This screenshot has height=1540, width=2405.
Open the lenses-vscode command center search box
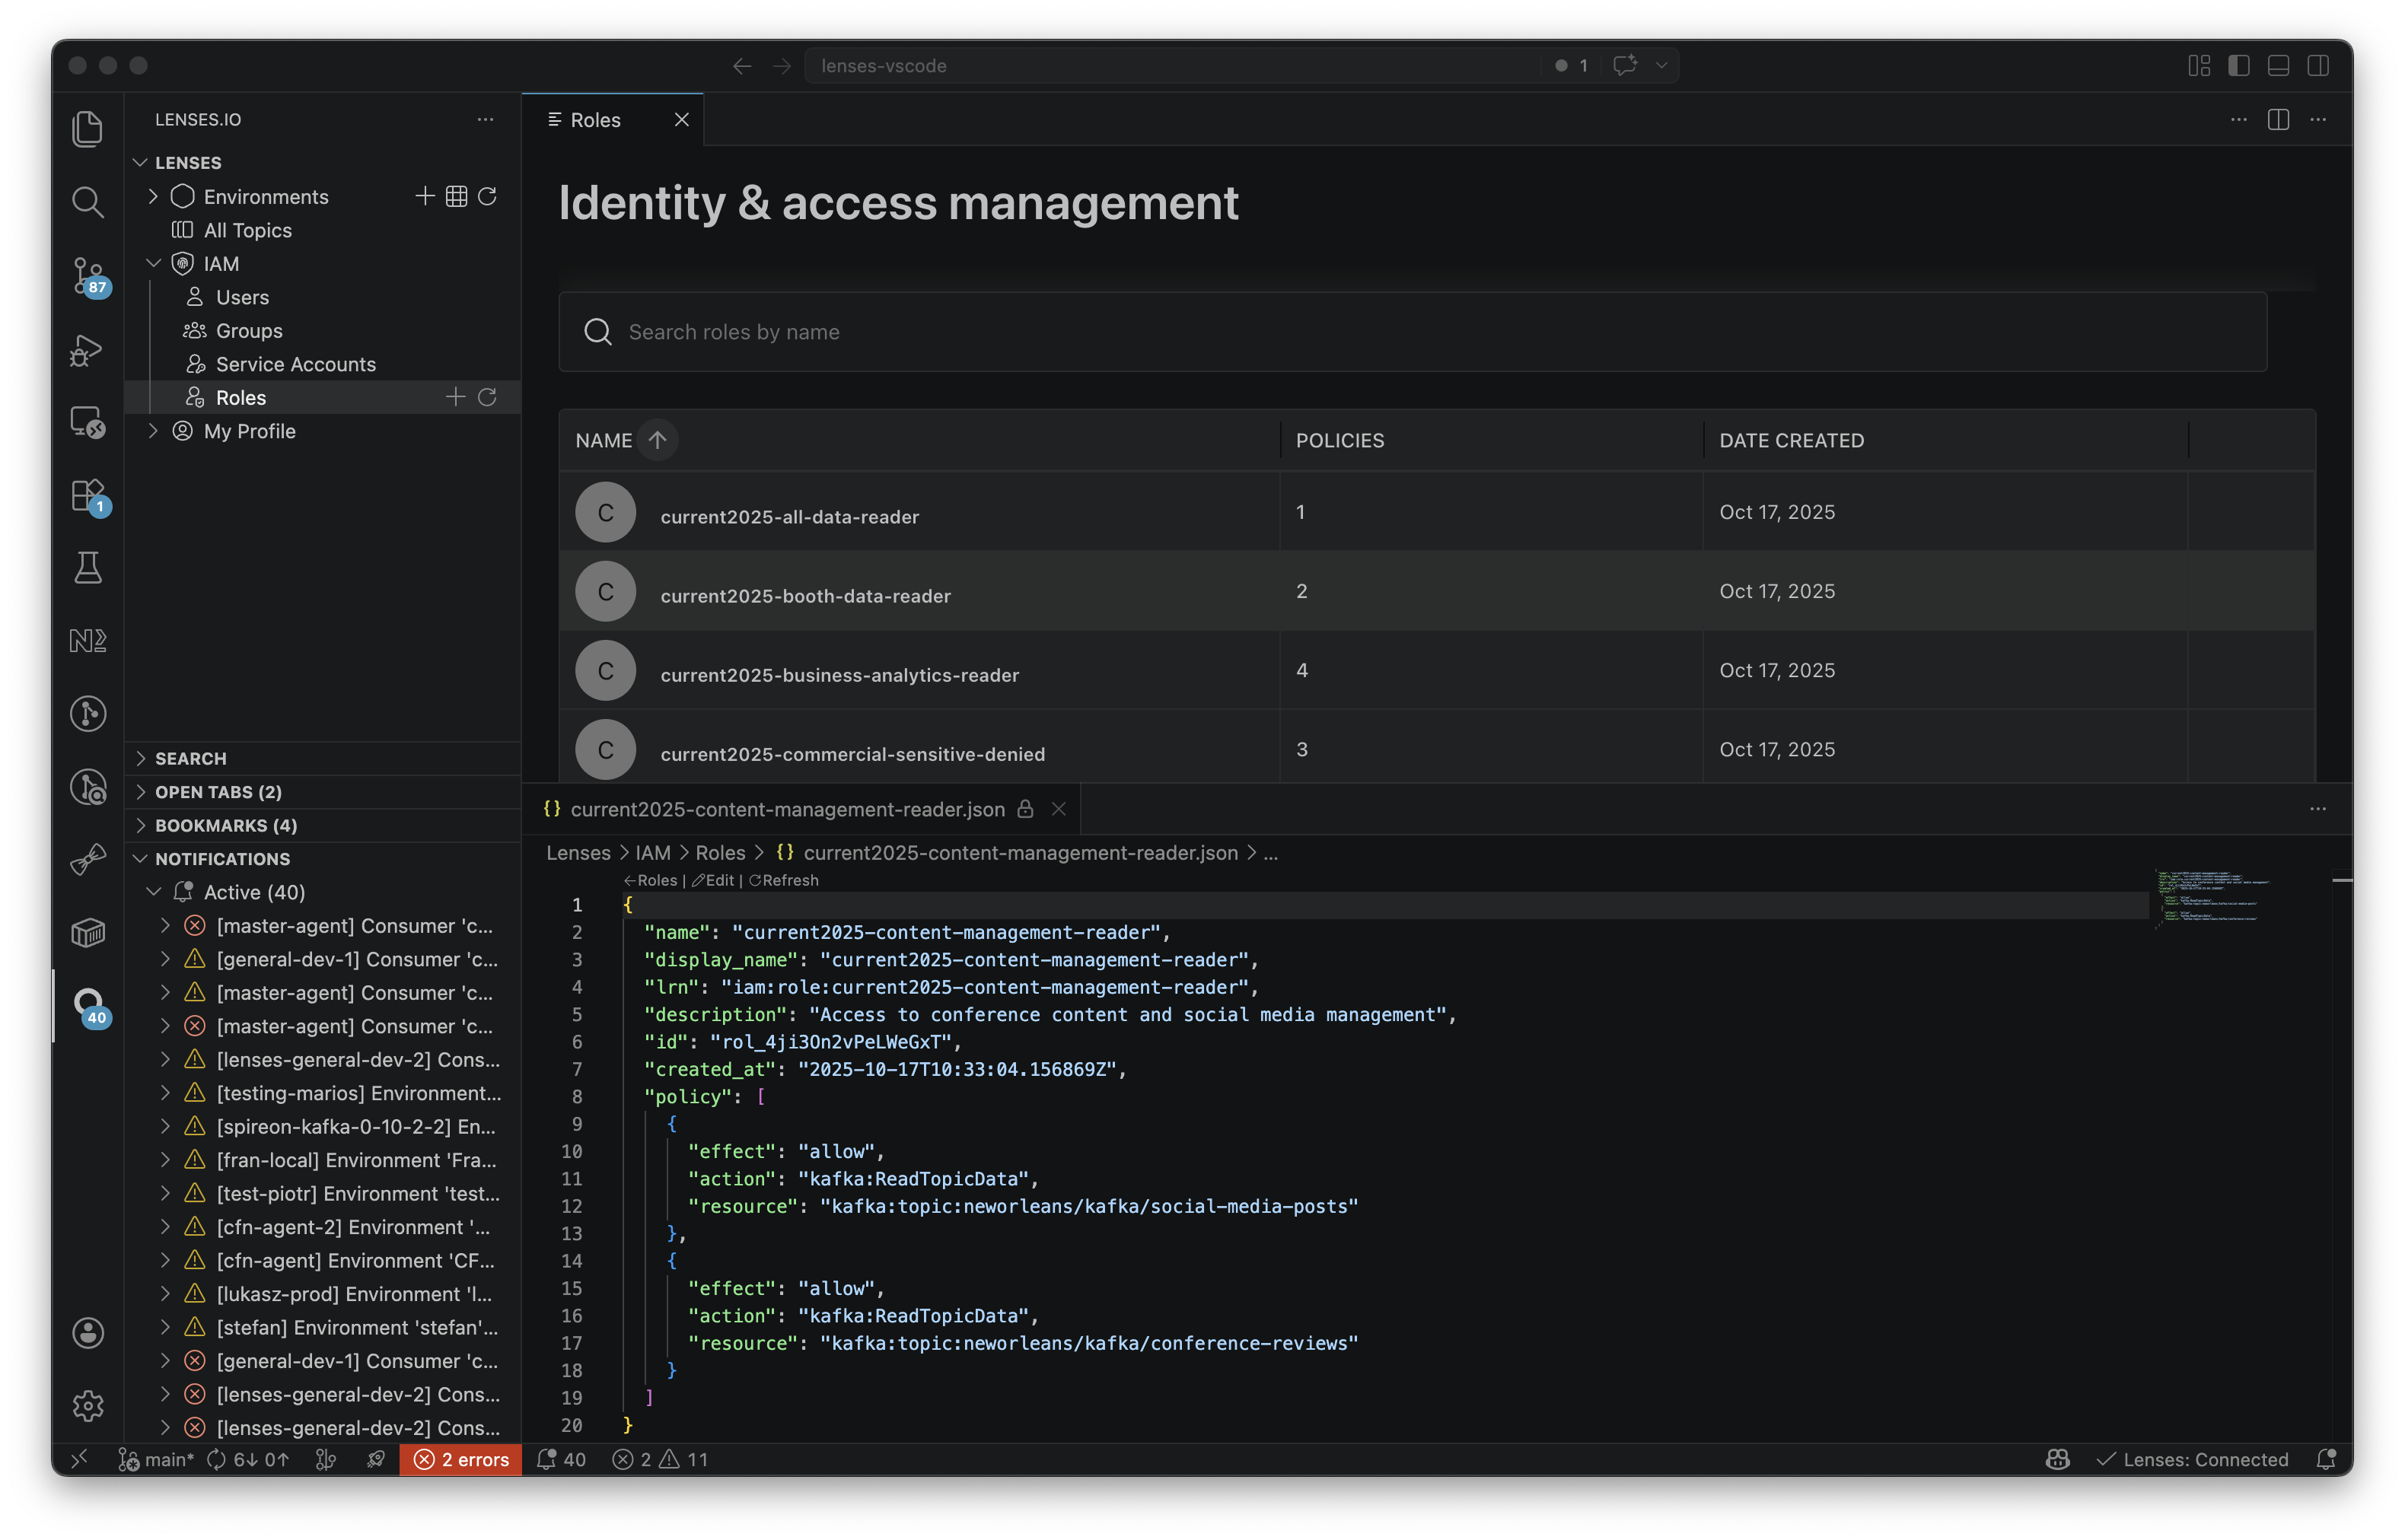coord(1172,66)
